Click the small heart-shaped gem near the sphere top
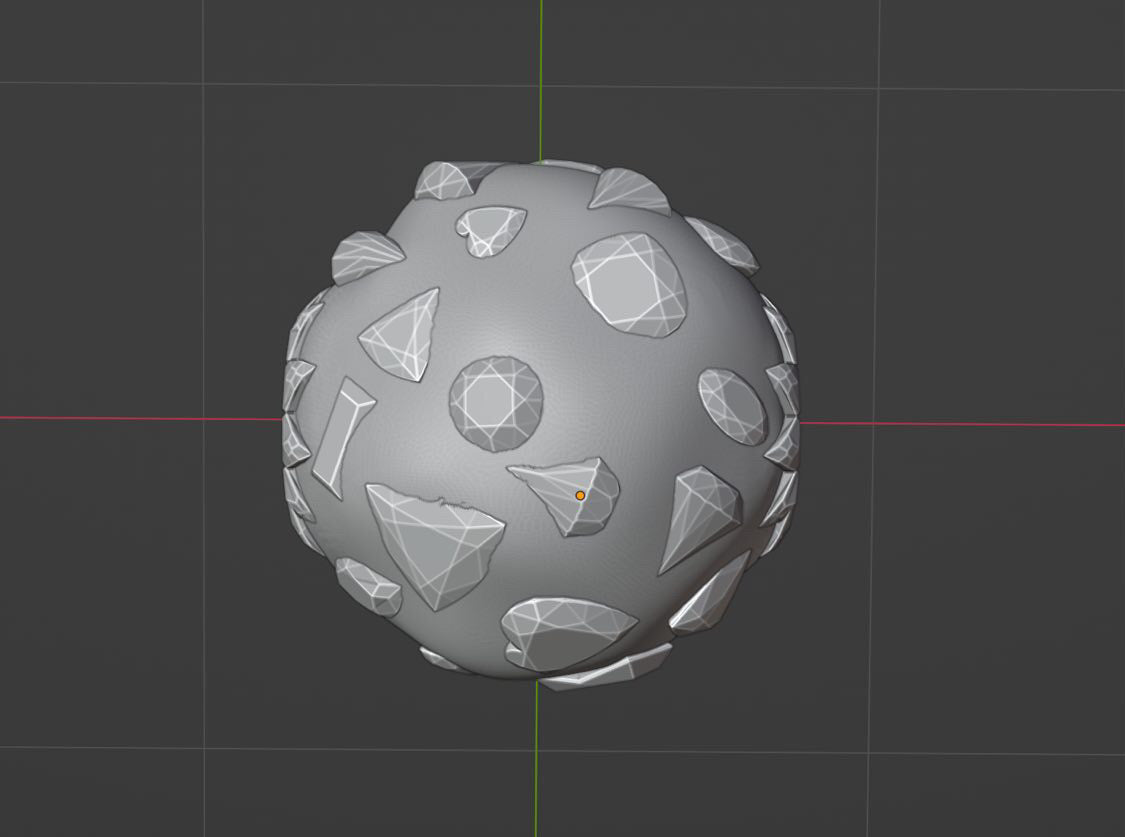Screen dimensions: 1125x837 click(x=490, y=230)
